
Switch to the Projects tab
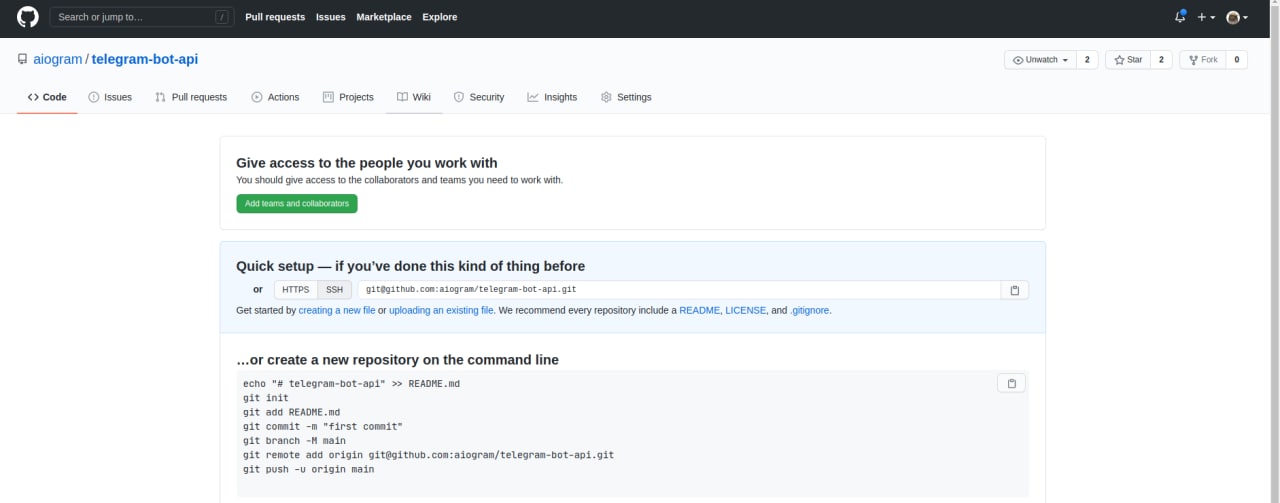(348, 97)
